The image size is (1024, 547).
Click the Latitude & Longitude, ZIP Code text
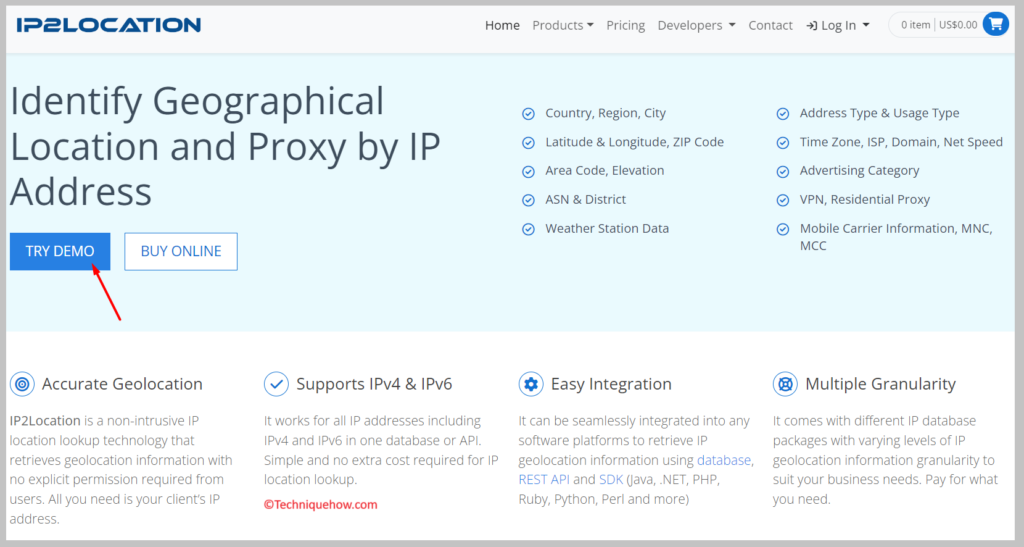tap(635, 142)
